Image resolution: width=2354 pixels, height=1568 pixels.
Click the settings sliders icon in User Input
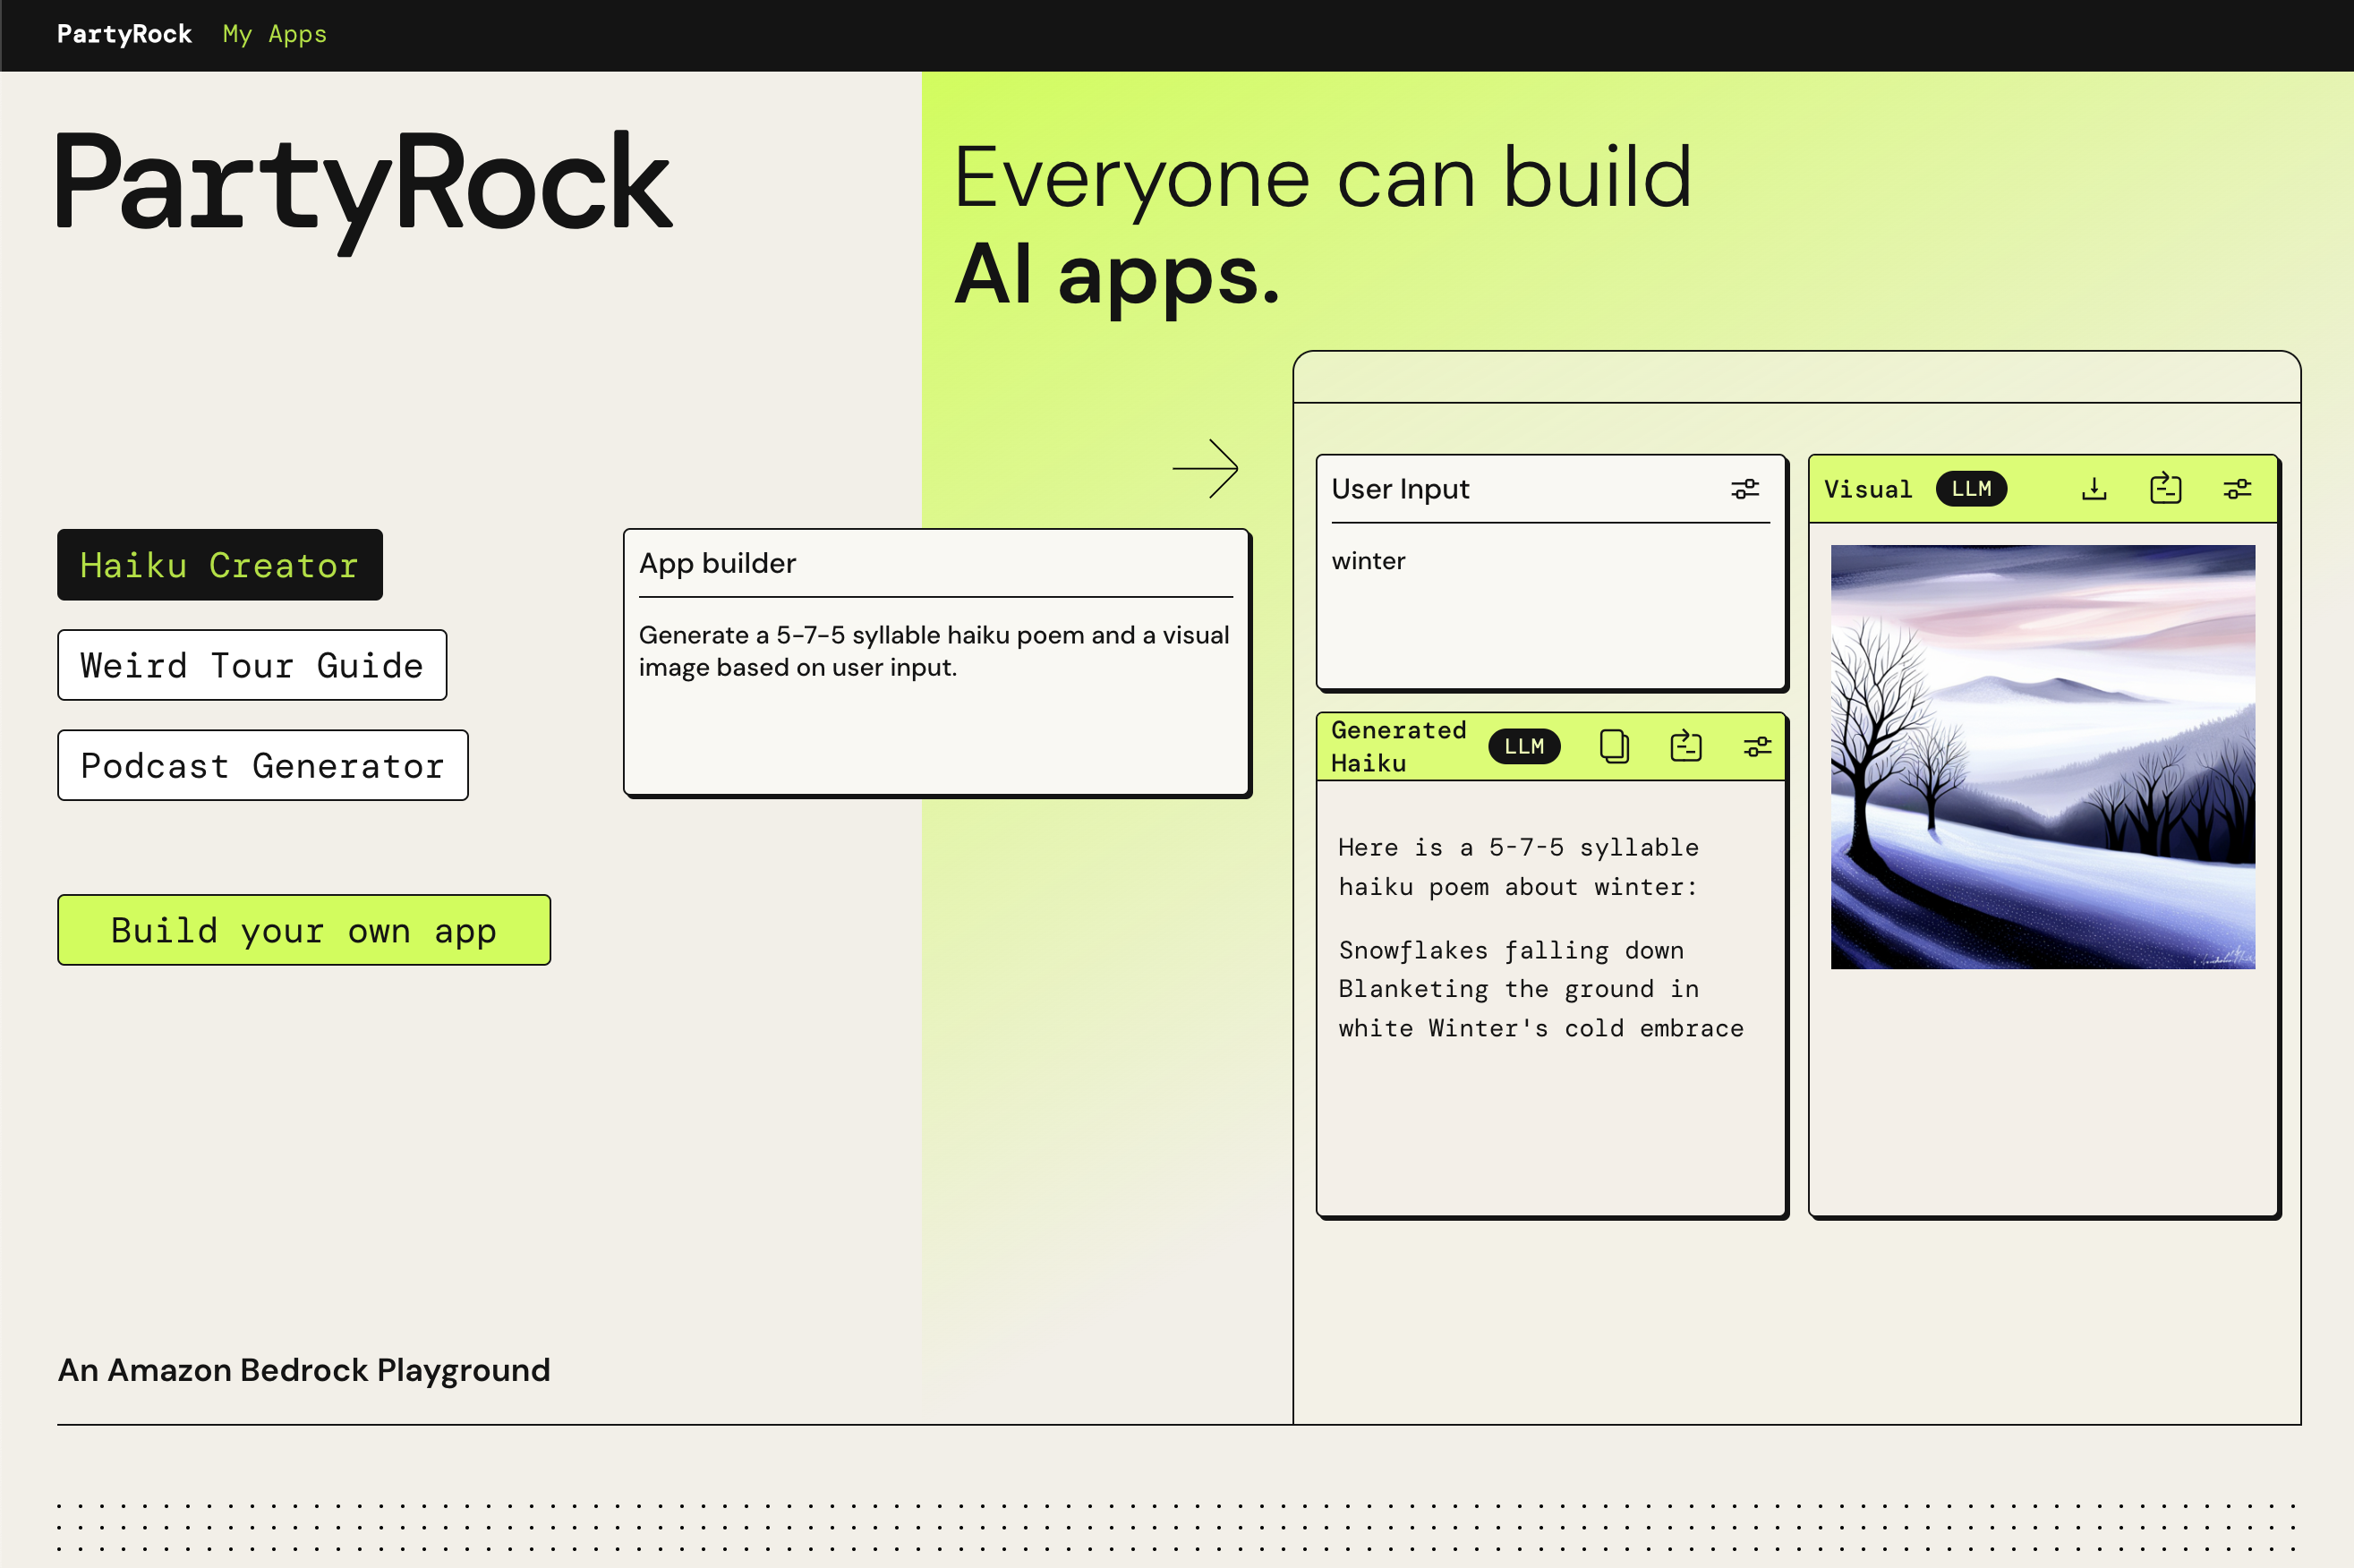(1744, 489)
